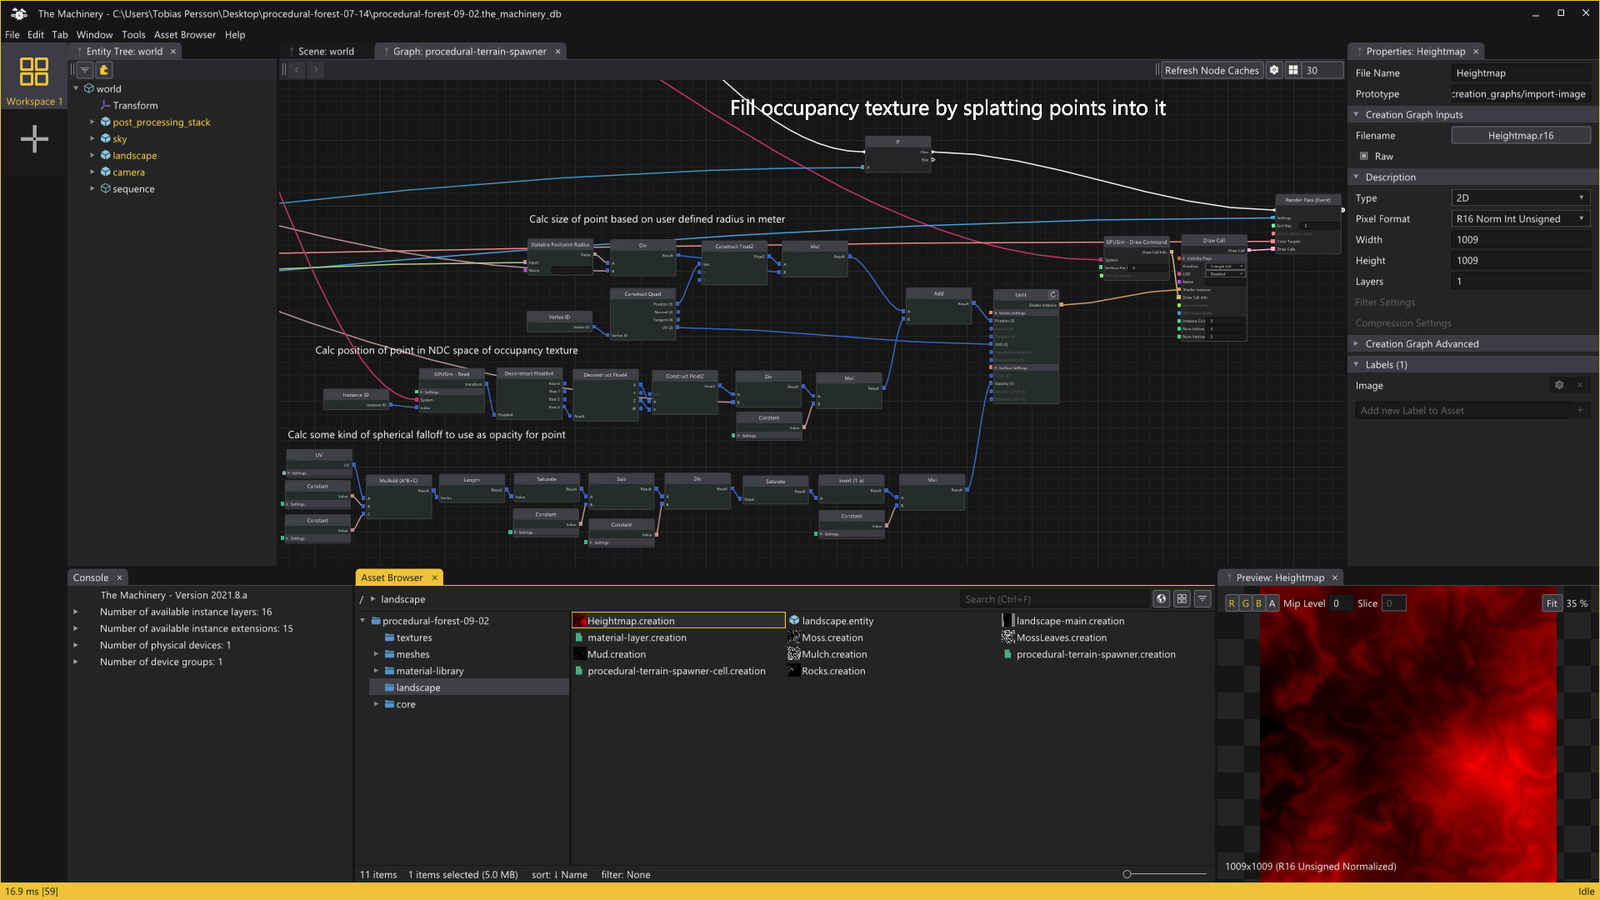The image size is (1600, 900).
Task: Open Asset Browser filter icon
Action: point(1203,599)
